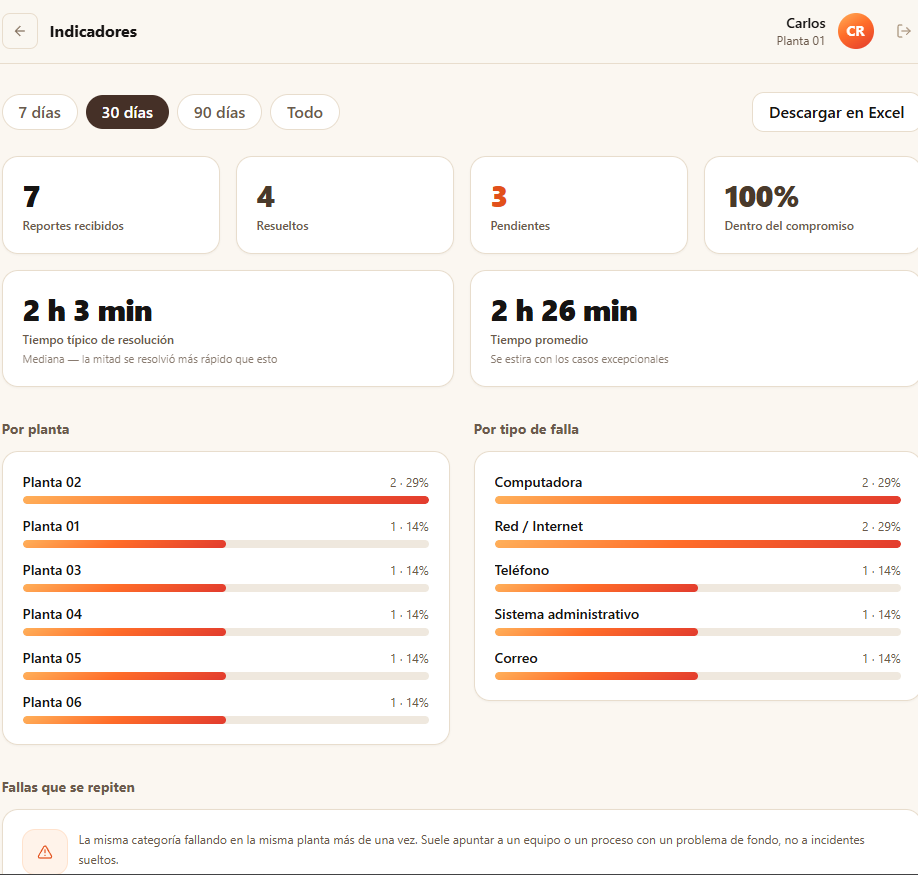
Task: Open the CR user avatar
Action: pos(855,31)
